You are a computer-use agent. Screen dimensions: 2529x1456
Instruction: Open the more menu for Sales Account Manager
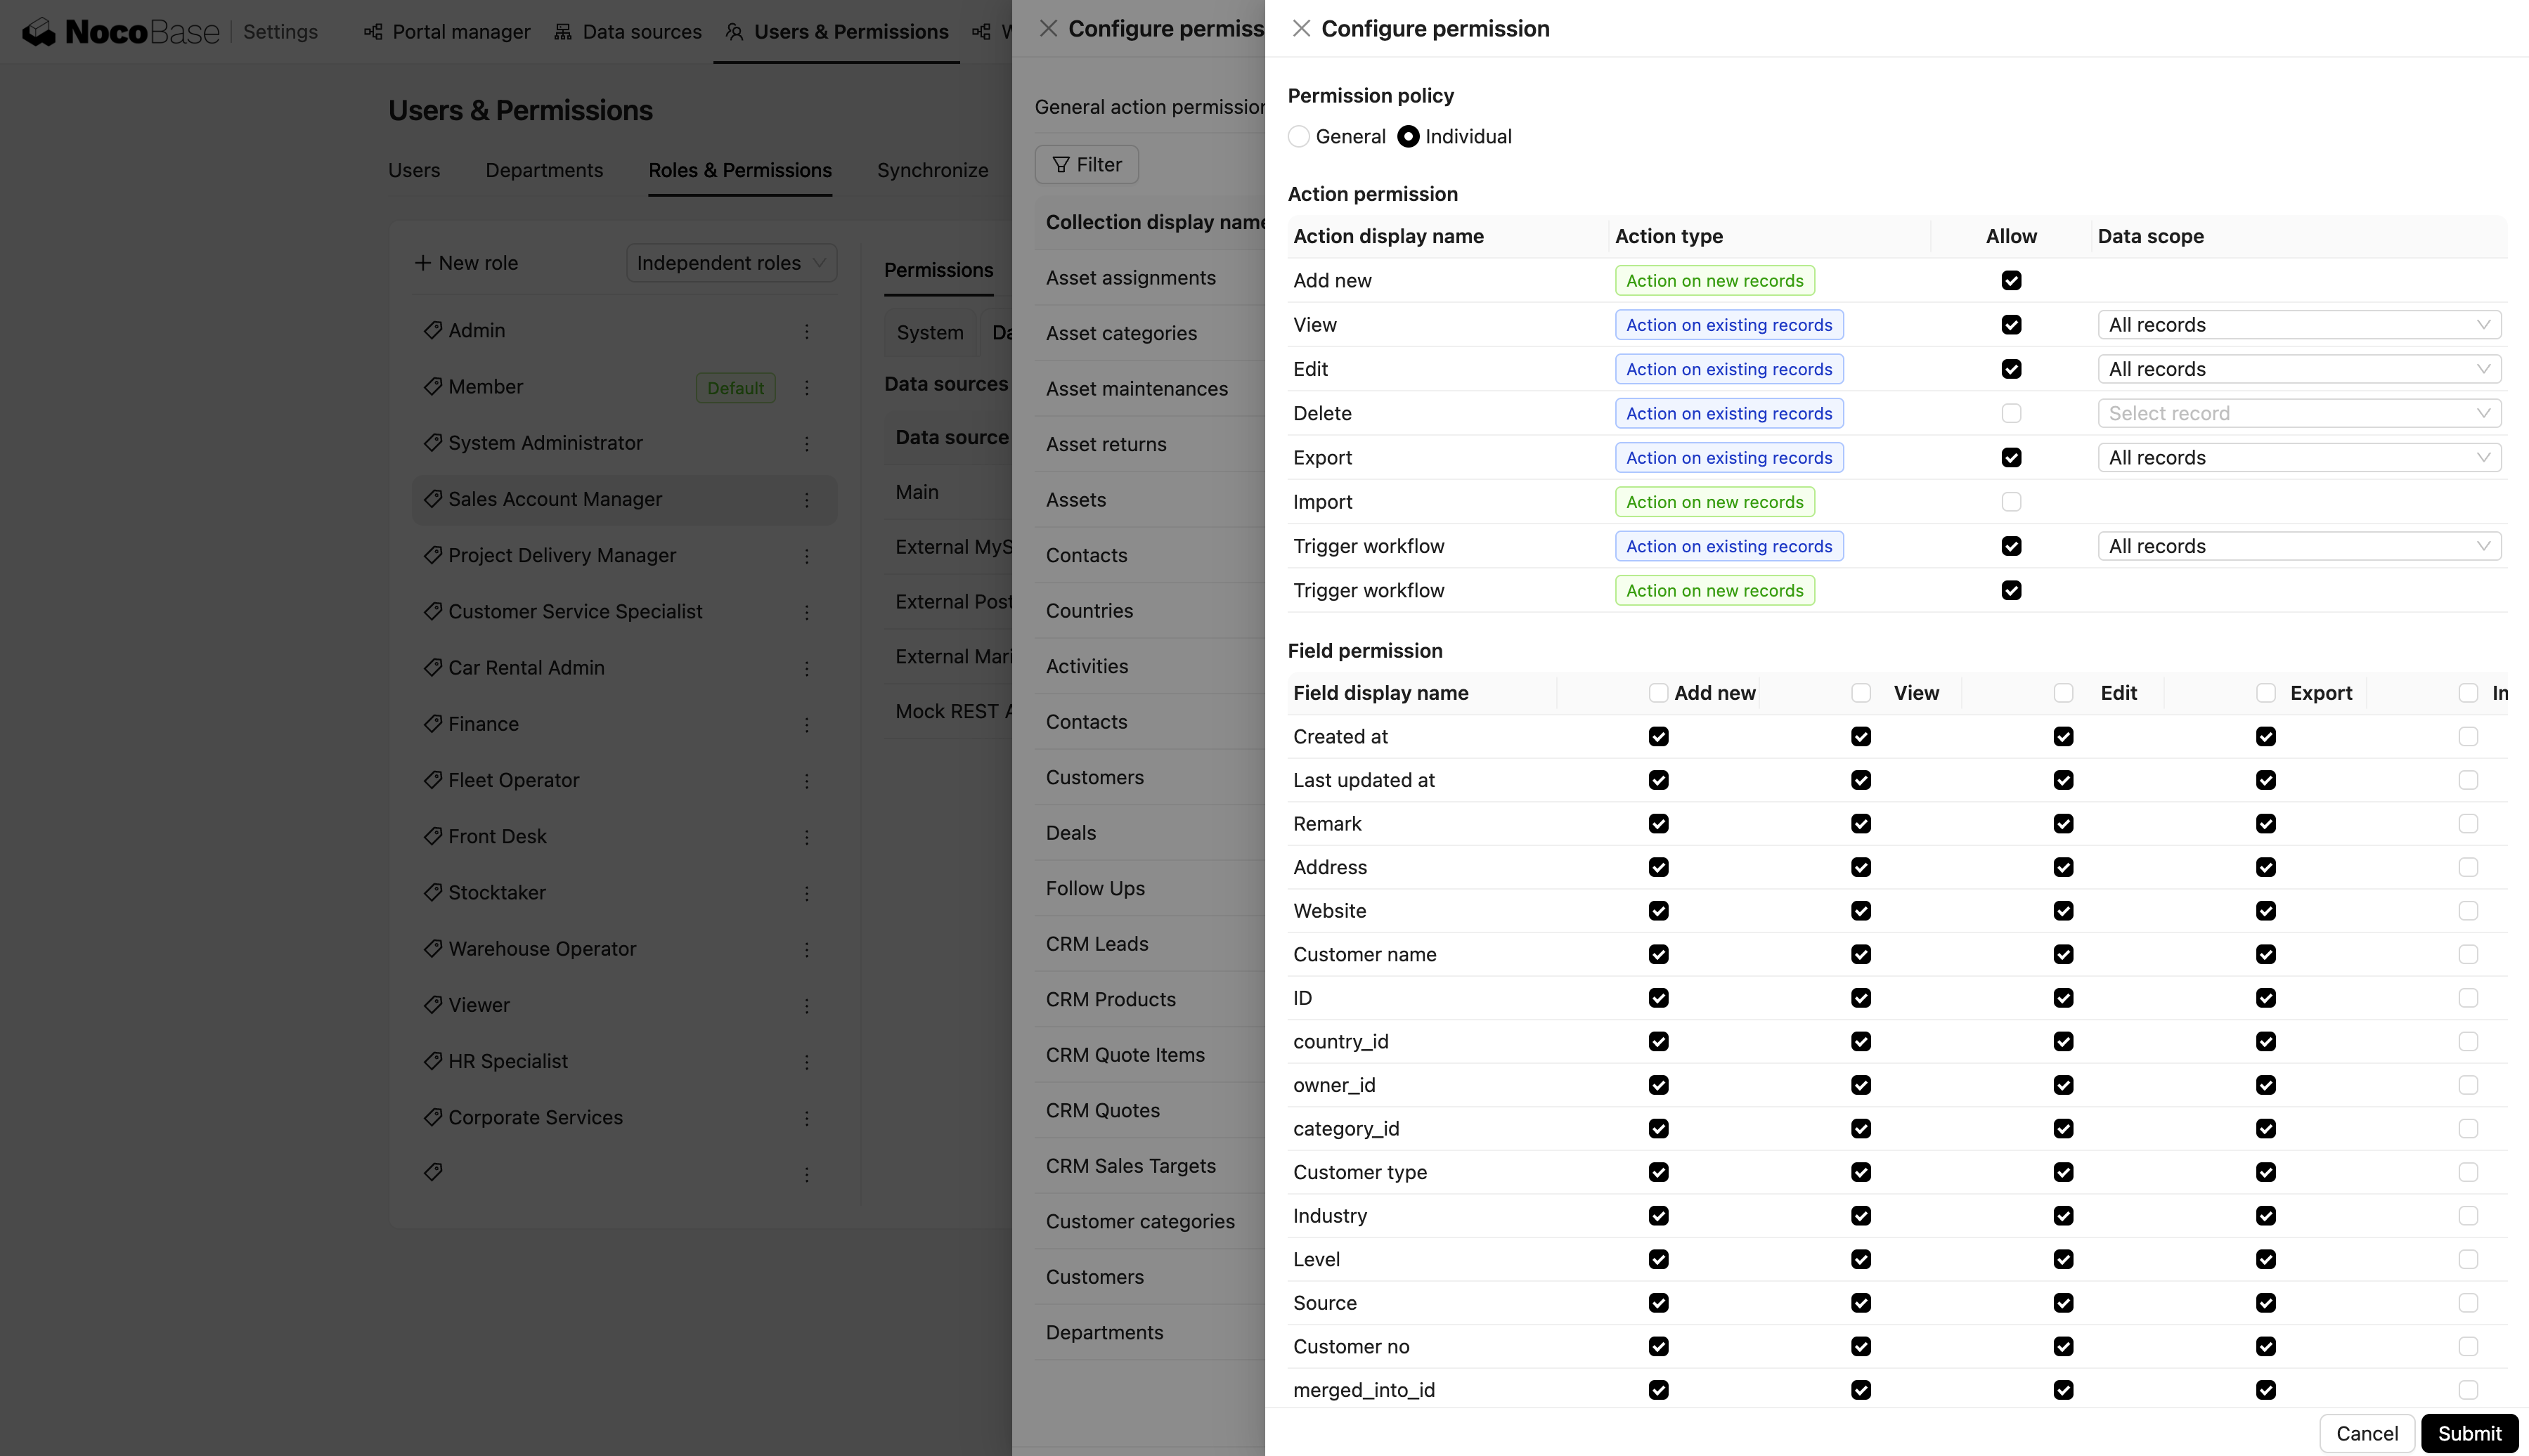[807, 499]
